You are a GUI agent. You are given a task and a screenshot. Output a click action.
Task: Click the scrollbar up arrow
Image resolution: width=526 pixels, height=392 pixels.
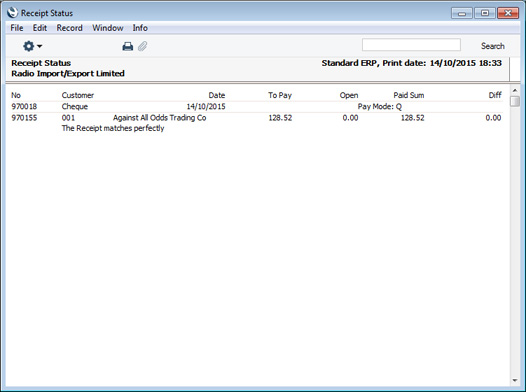click(515, 91)
